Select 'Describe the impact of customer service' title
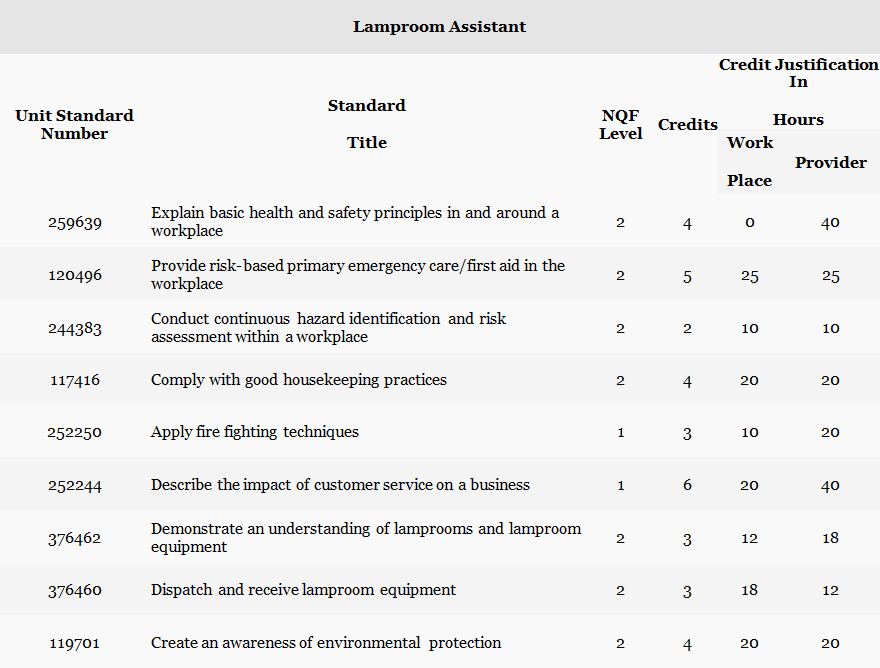 point(340,485)
